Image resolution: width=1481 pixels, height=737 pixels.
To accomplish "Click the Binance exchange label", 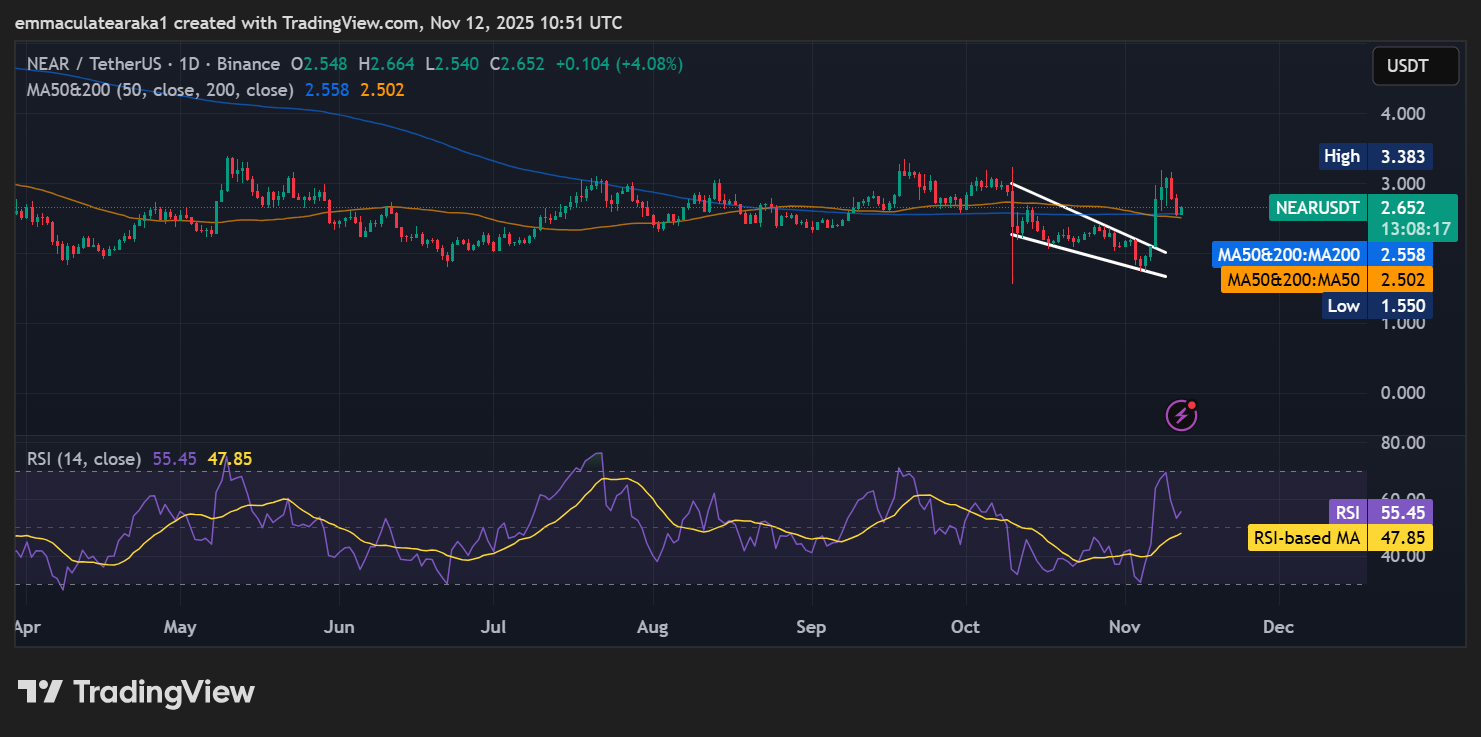I will coord(249,63).
